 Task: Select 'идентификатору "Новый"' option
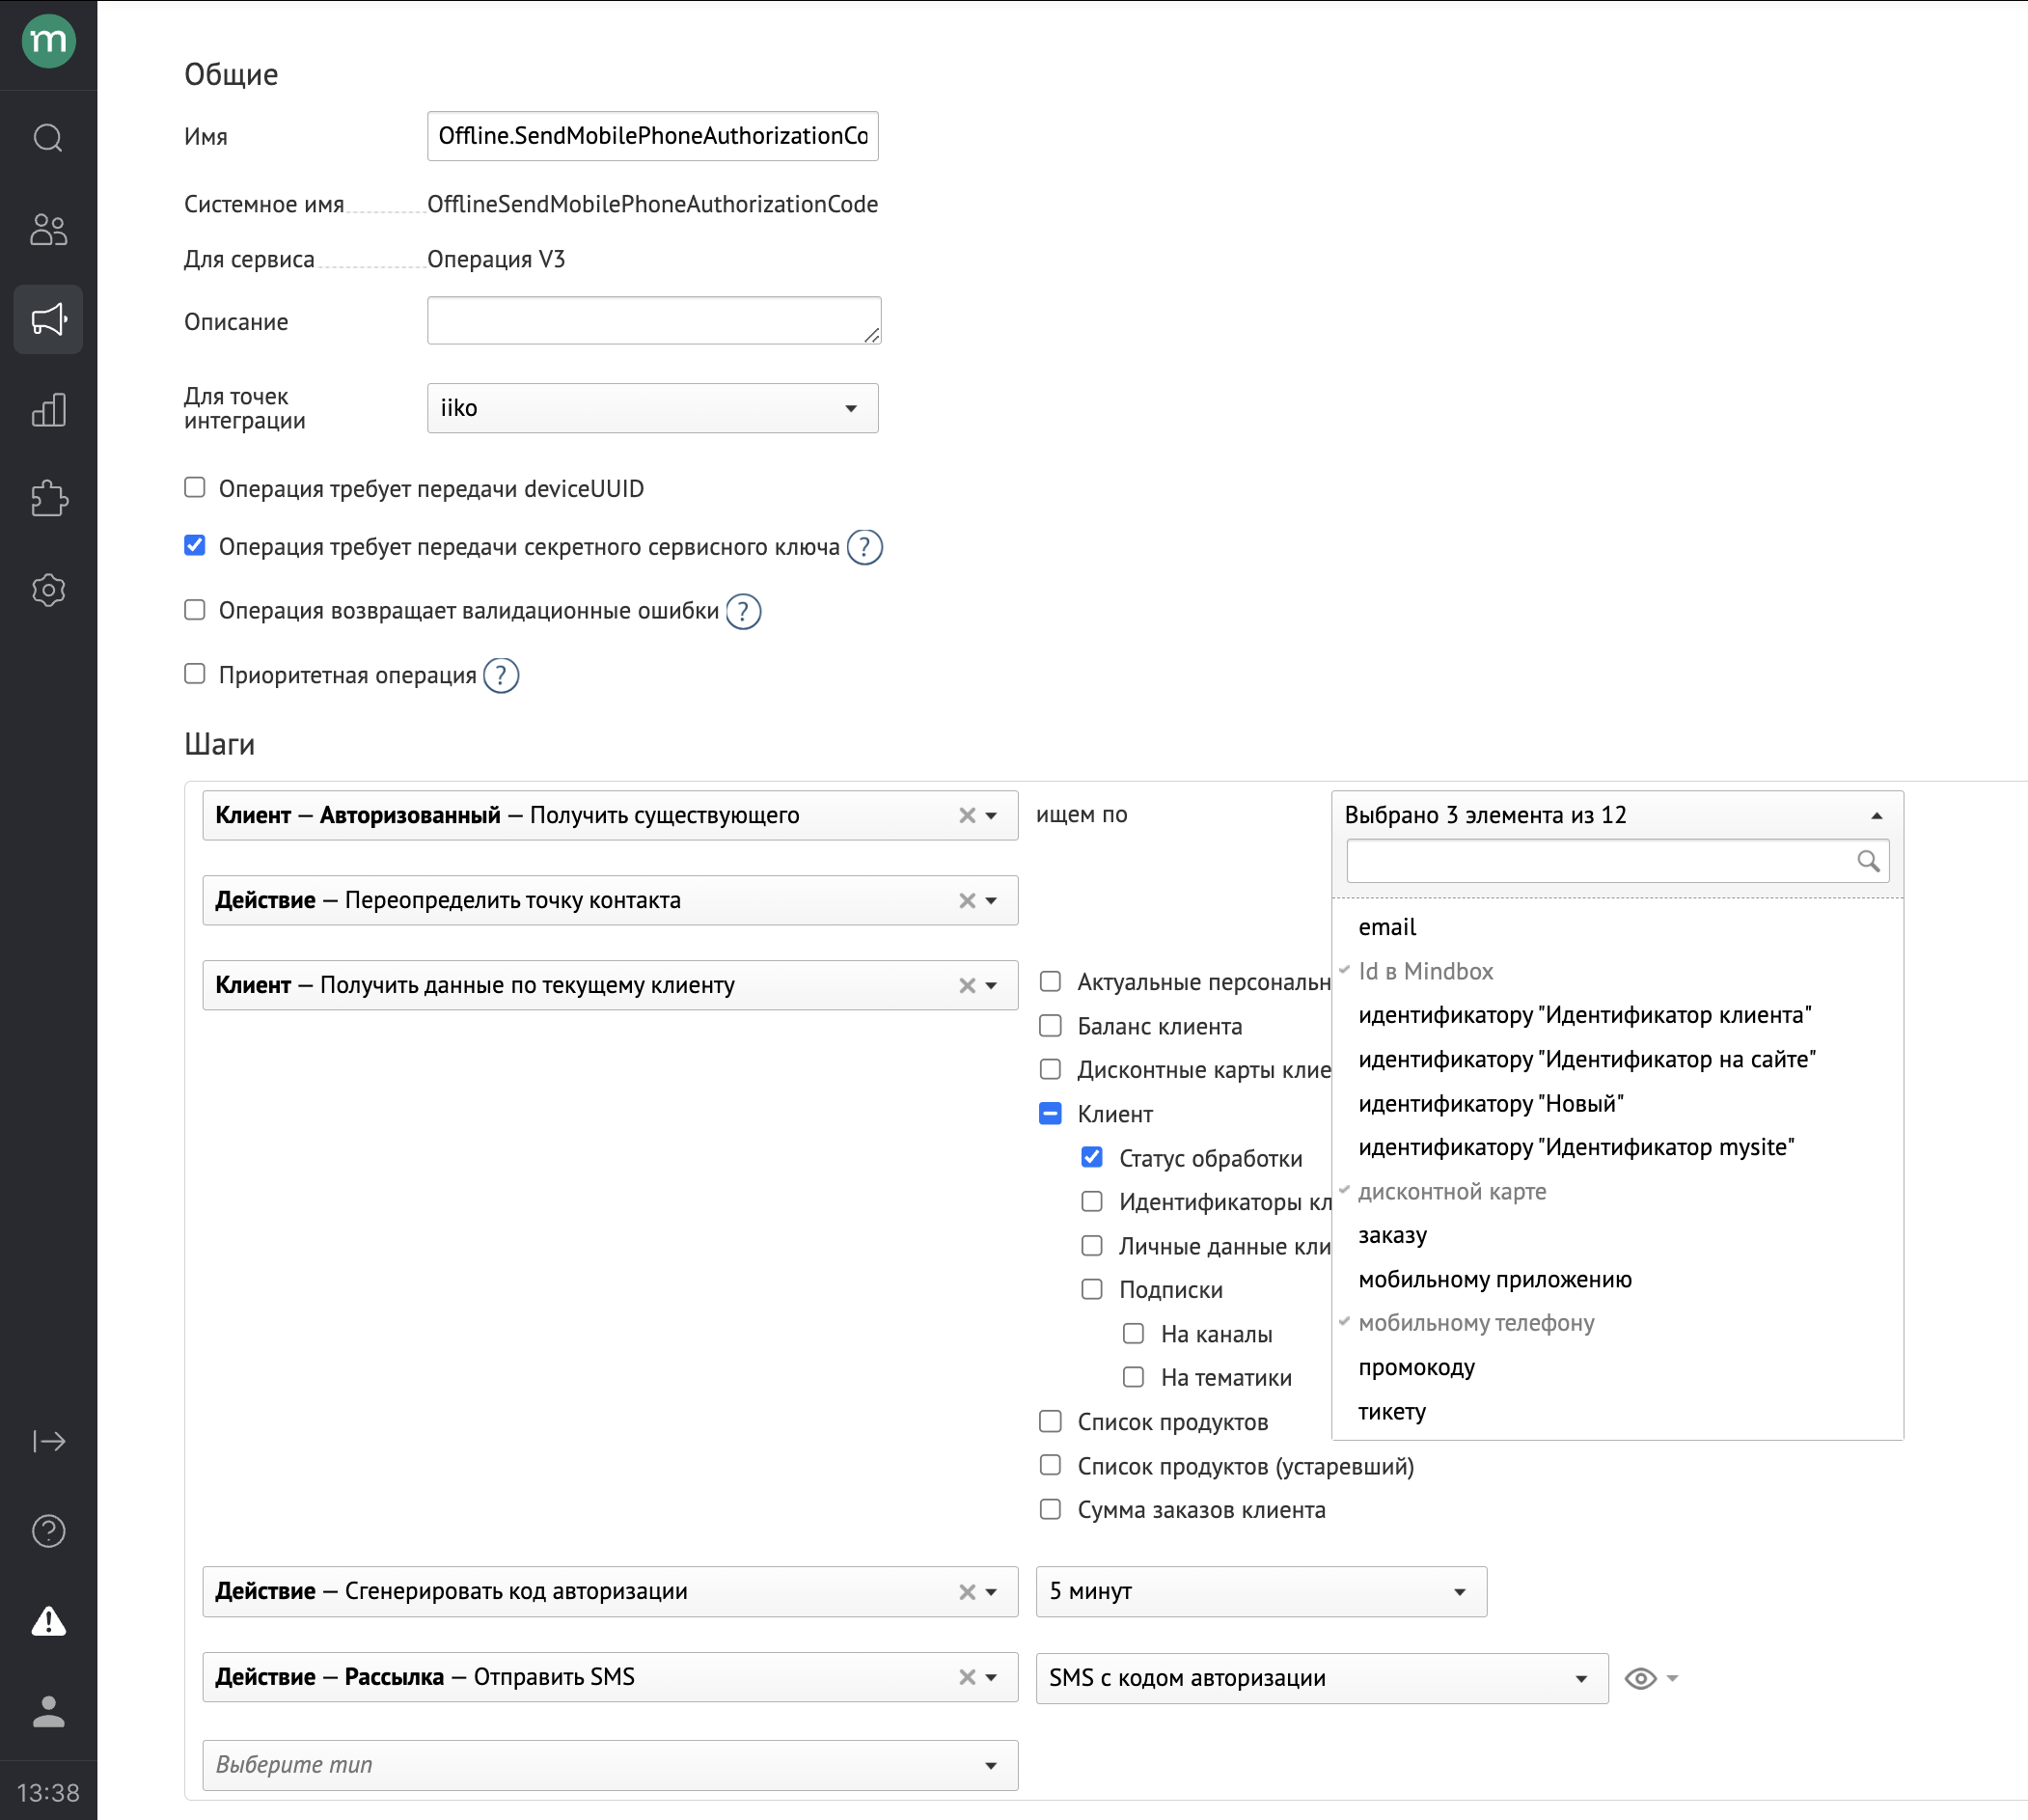[1617, 1103]
